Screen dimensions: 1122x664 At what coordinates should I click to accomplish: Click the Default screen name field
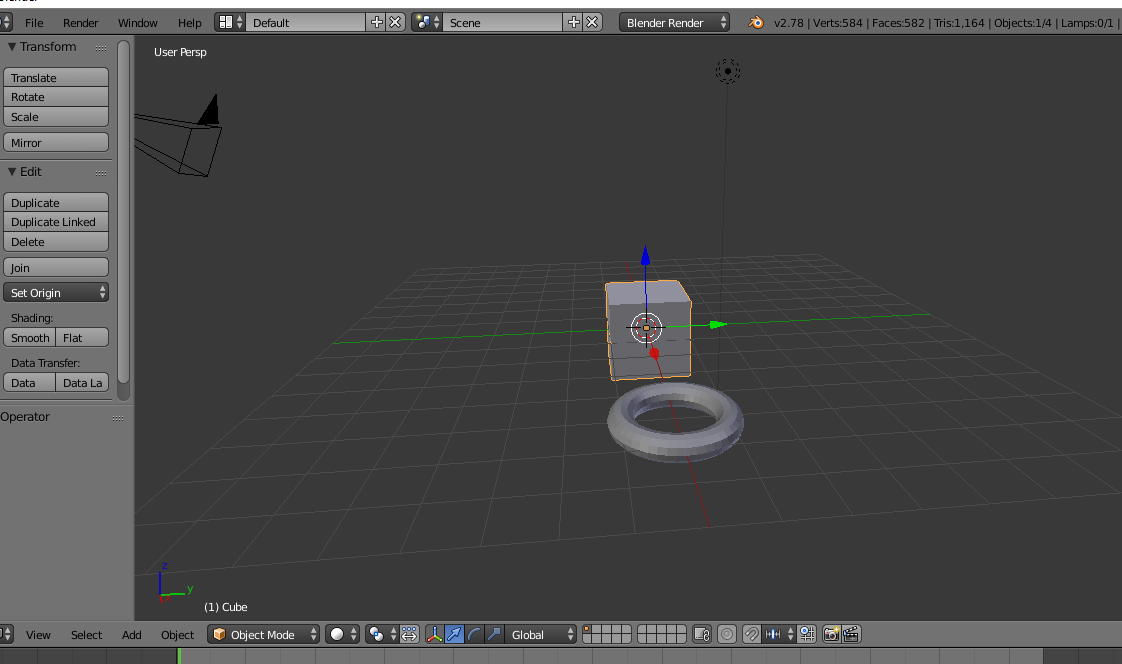coord(306,22)
